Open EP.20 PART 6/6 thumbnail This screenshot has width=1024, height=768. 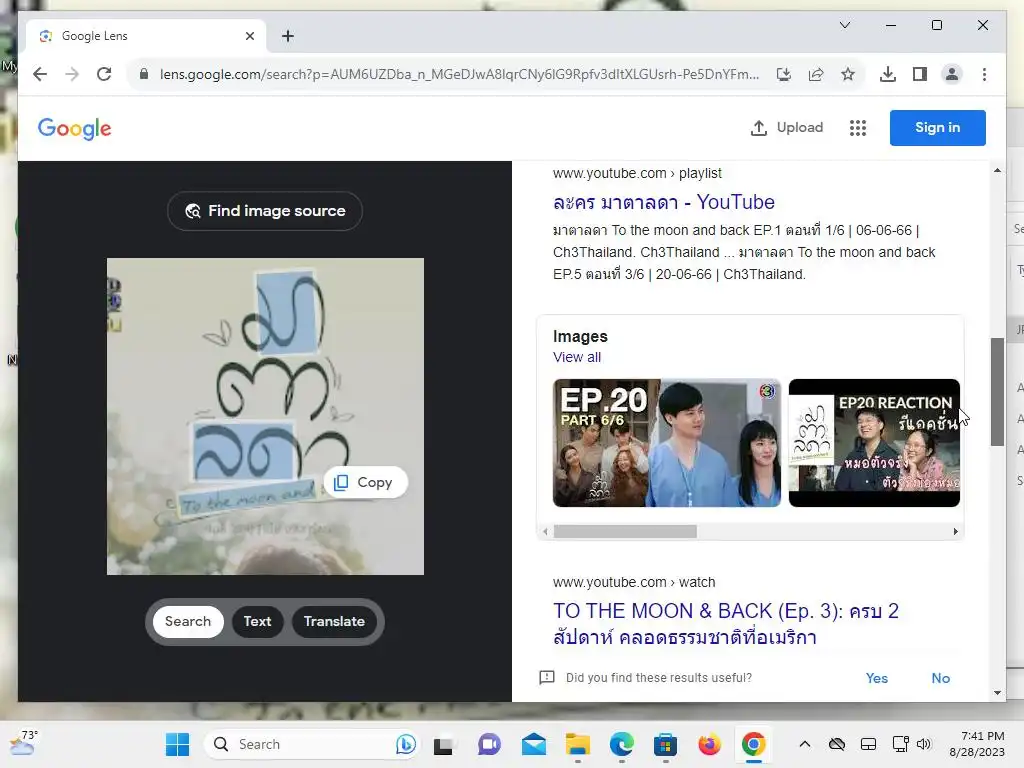coord(666,443)
